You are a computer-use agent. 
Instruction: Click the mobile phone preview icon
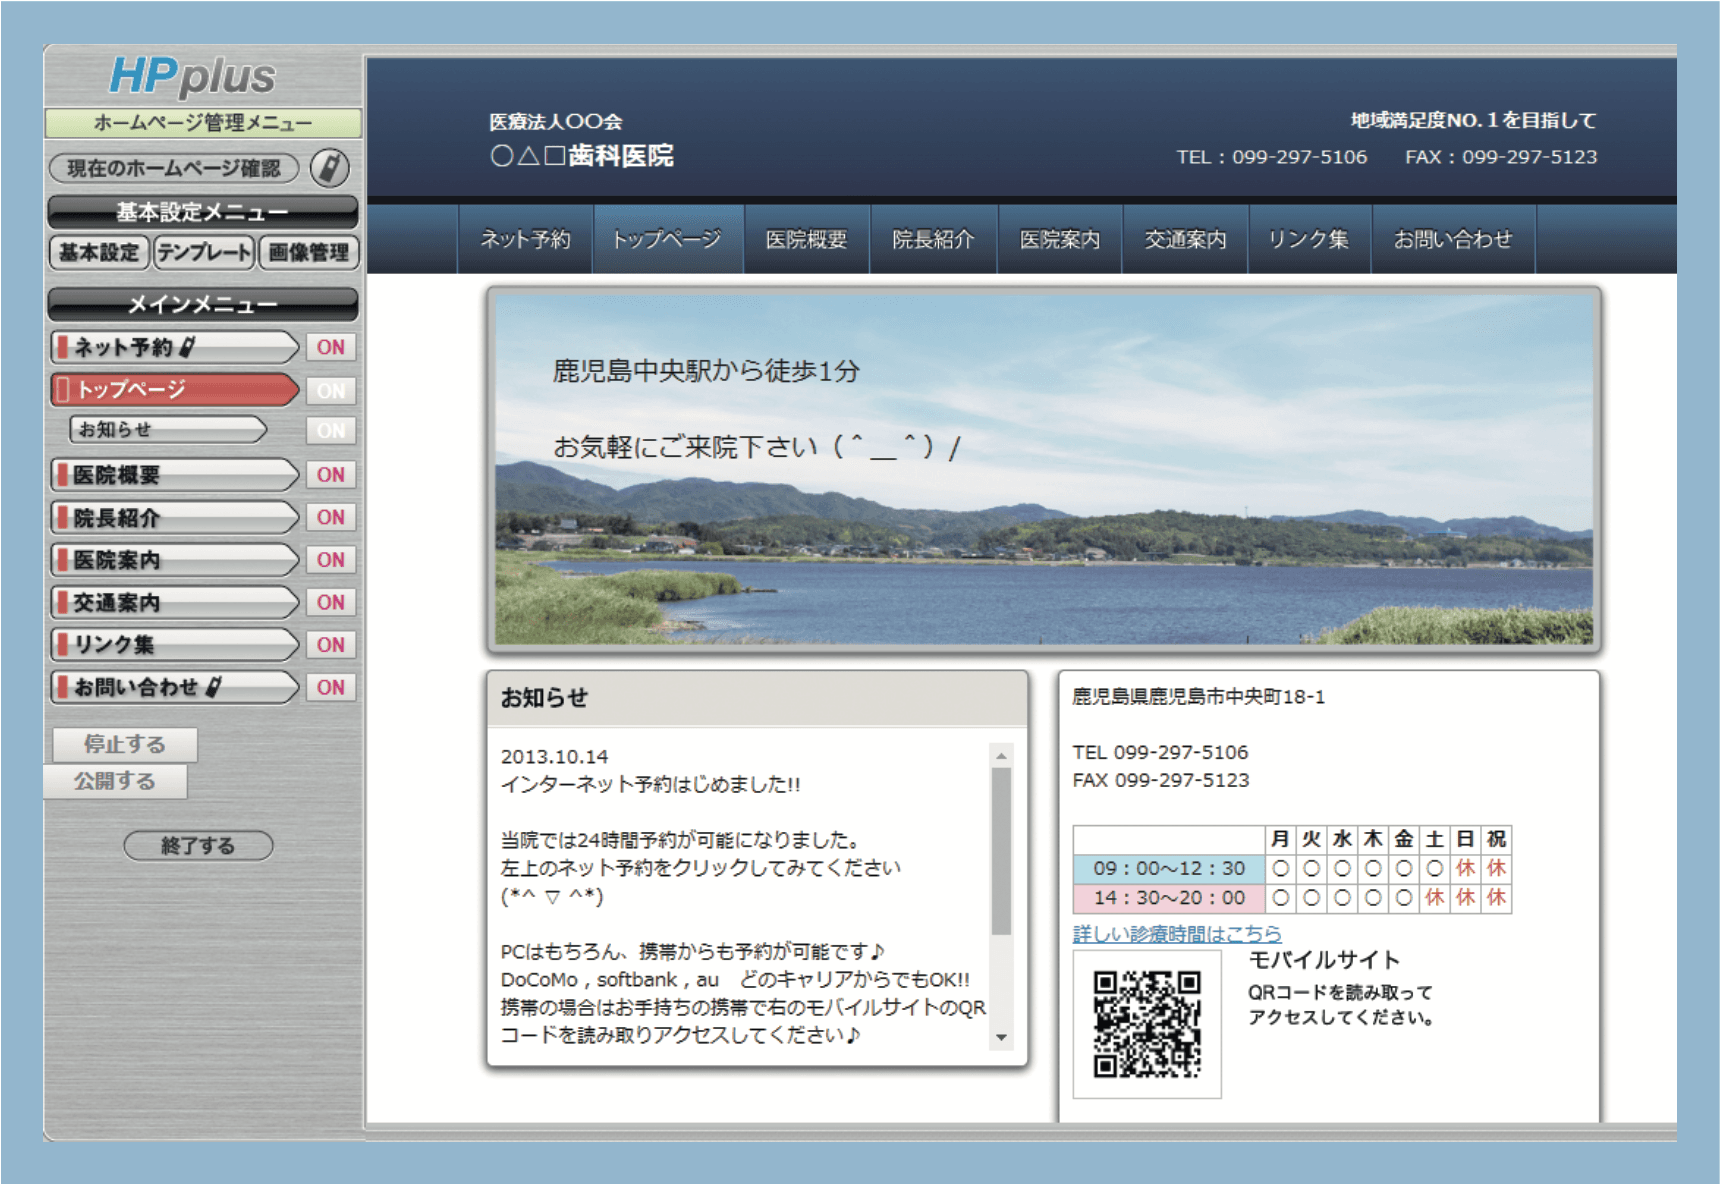tap(329, 168)
